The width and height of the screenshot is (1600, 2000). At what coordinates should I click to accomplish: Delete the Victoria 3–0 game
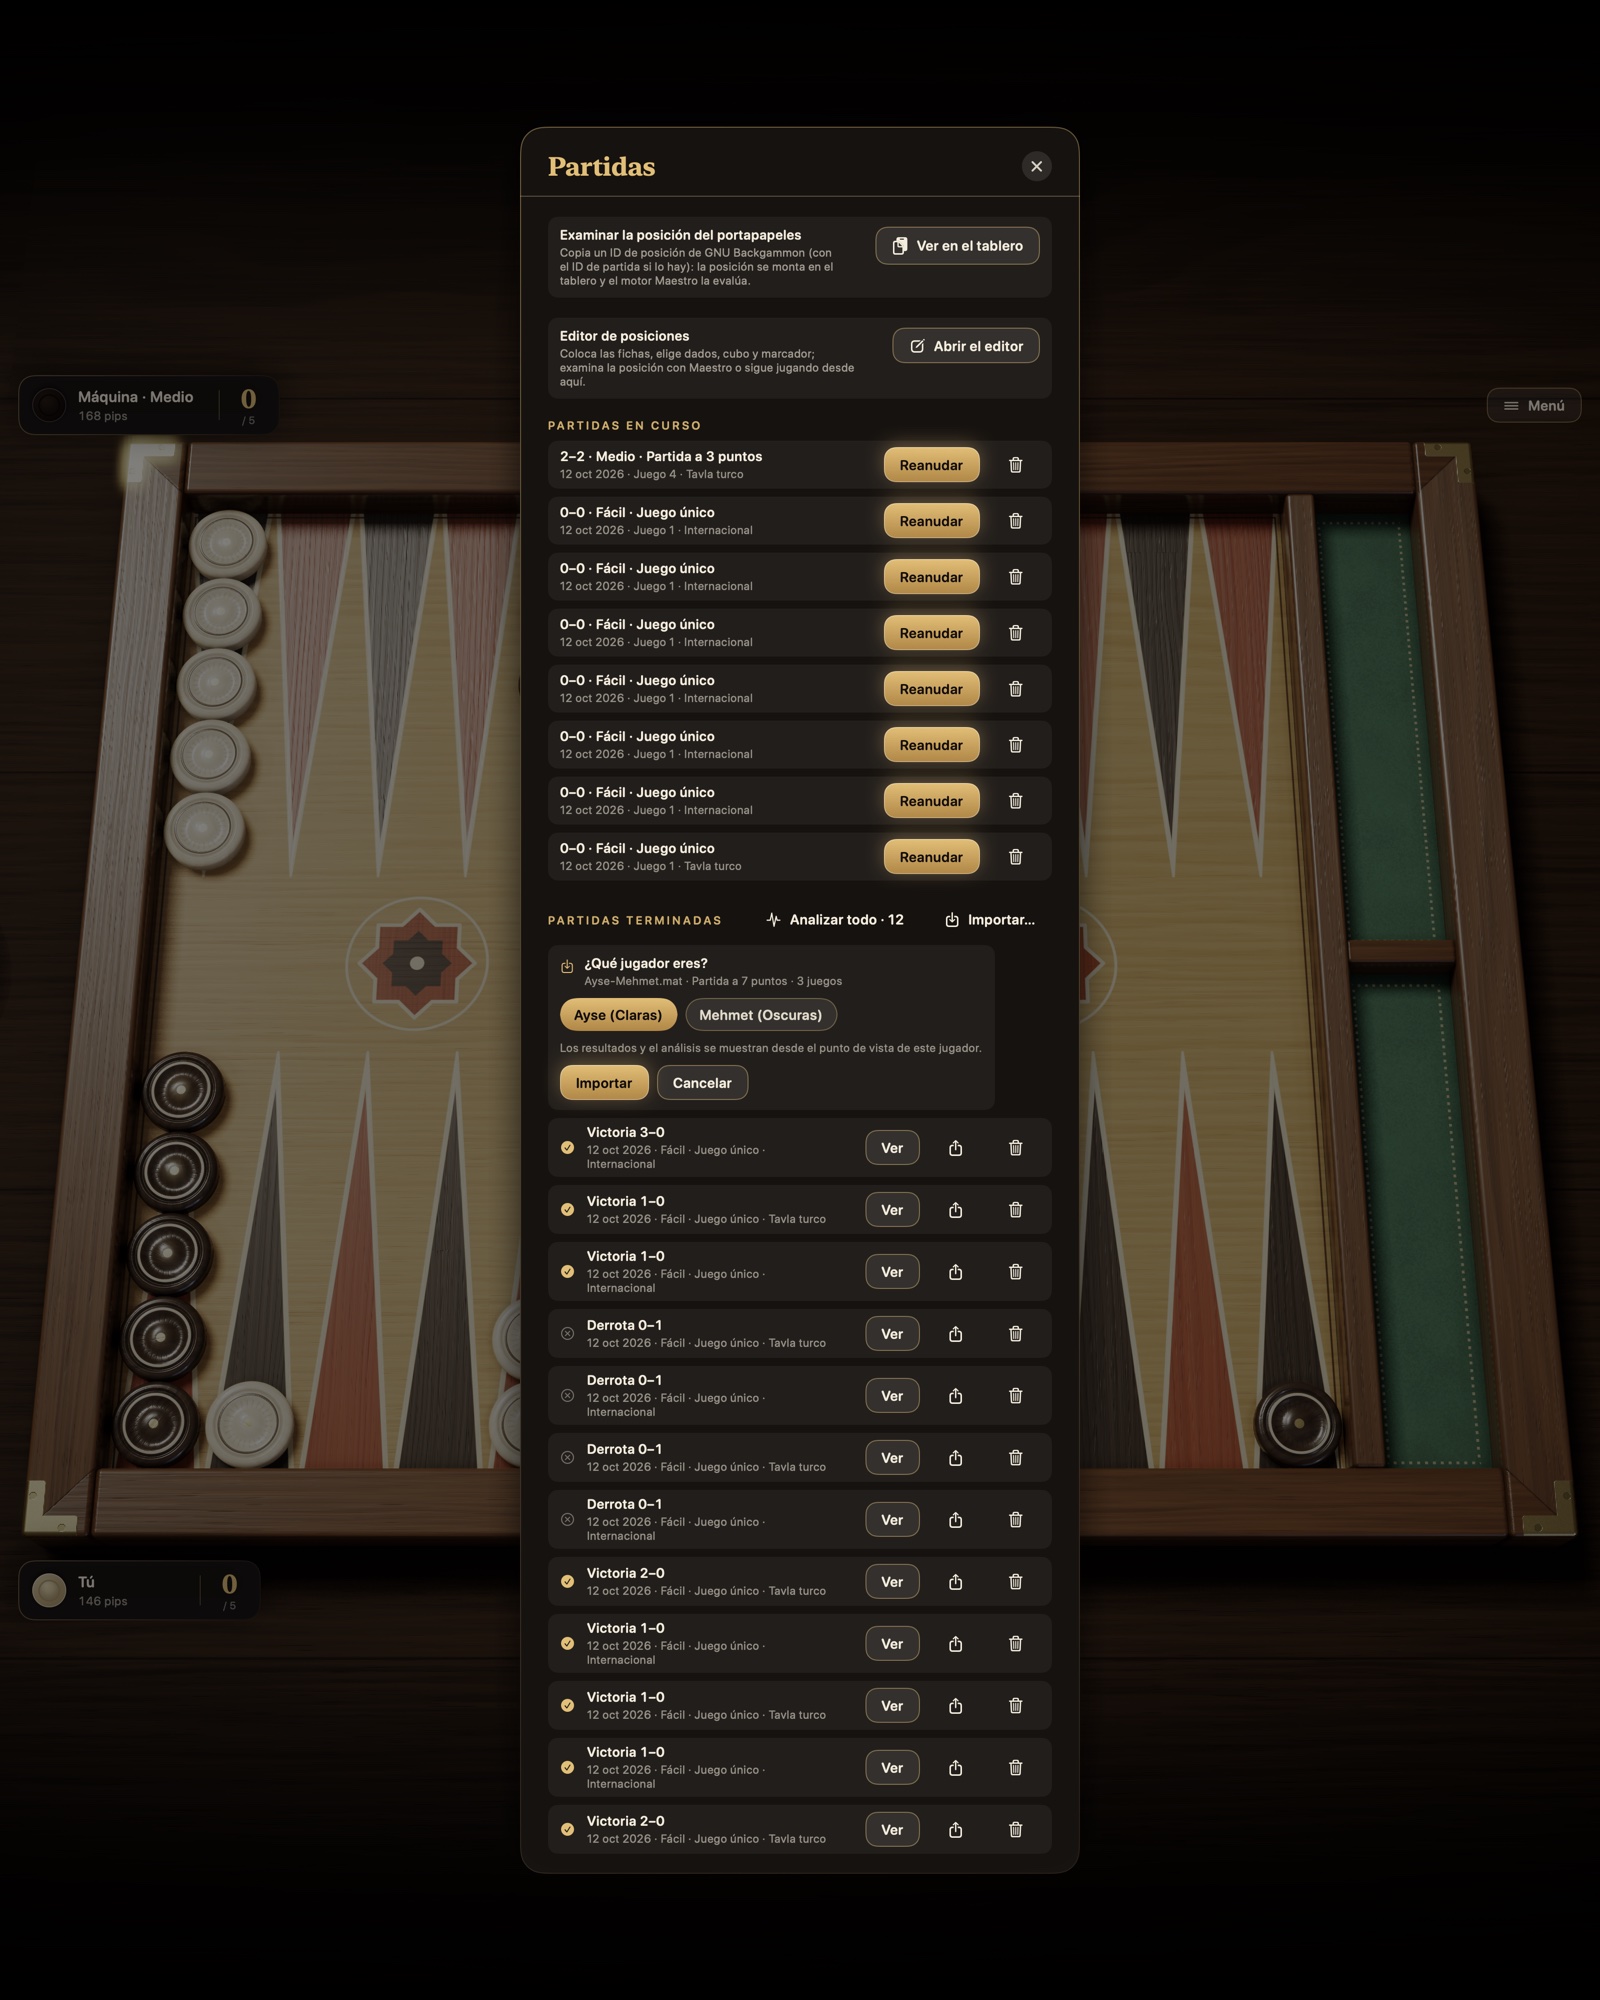point(1015,1148)
